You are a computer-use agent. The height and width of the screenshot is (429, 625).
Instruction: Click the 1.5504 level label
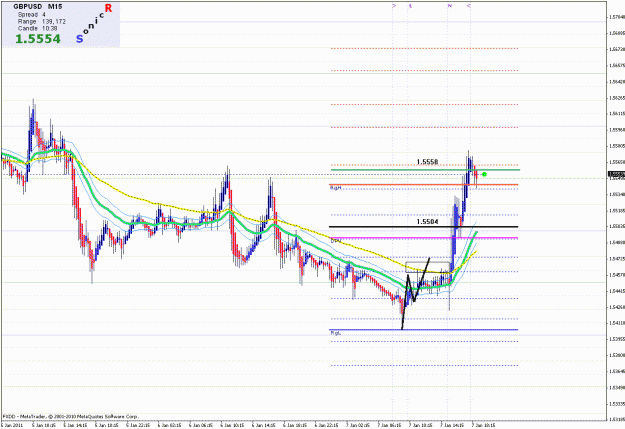(427, 222)
